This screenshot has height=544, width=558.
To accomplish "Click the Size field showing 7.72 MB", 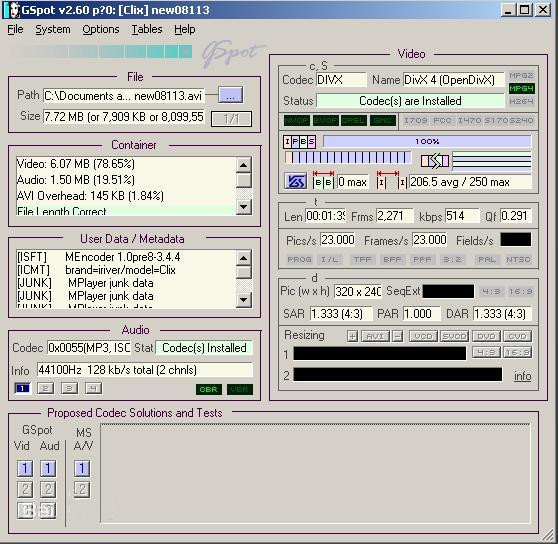I will pos(123,116).
